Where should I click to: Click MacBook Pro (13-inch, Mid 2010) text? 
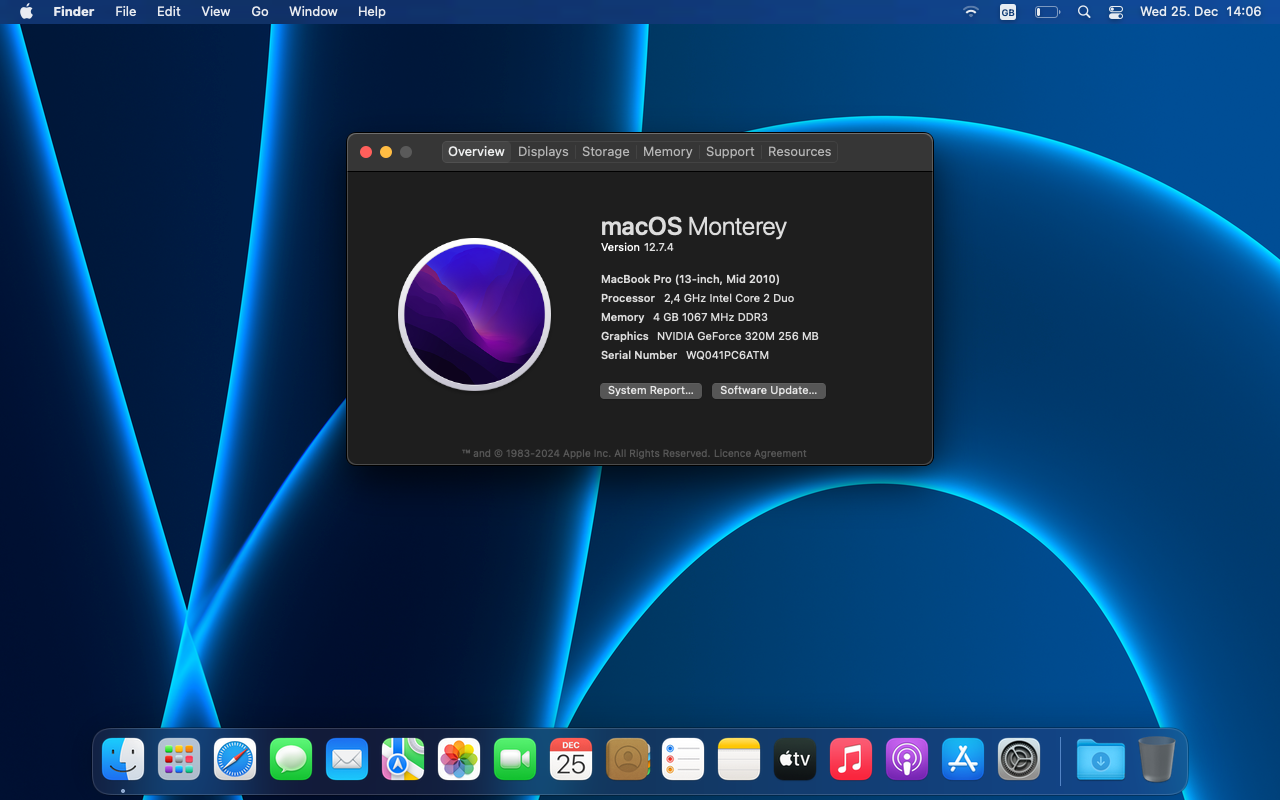(x=690, y=279)
